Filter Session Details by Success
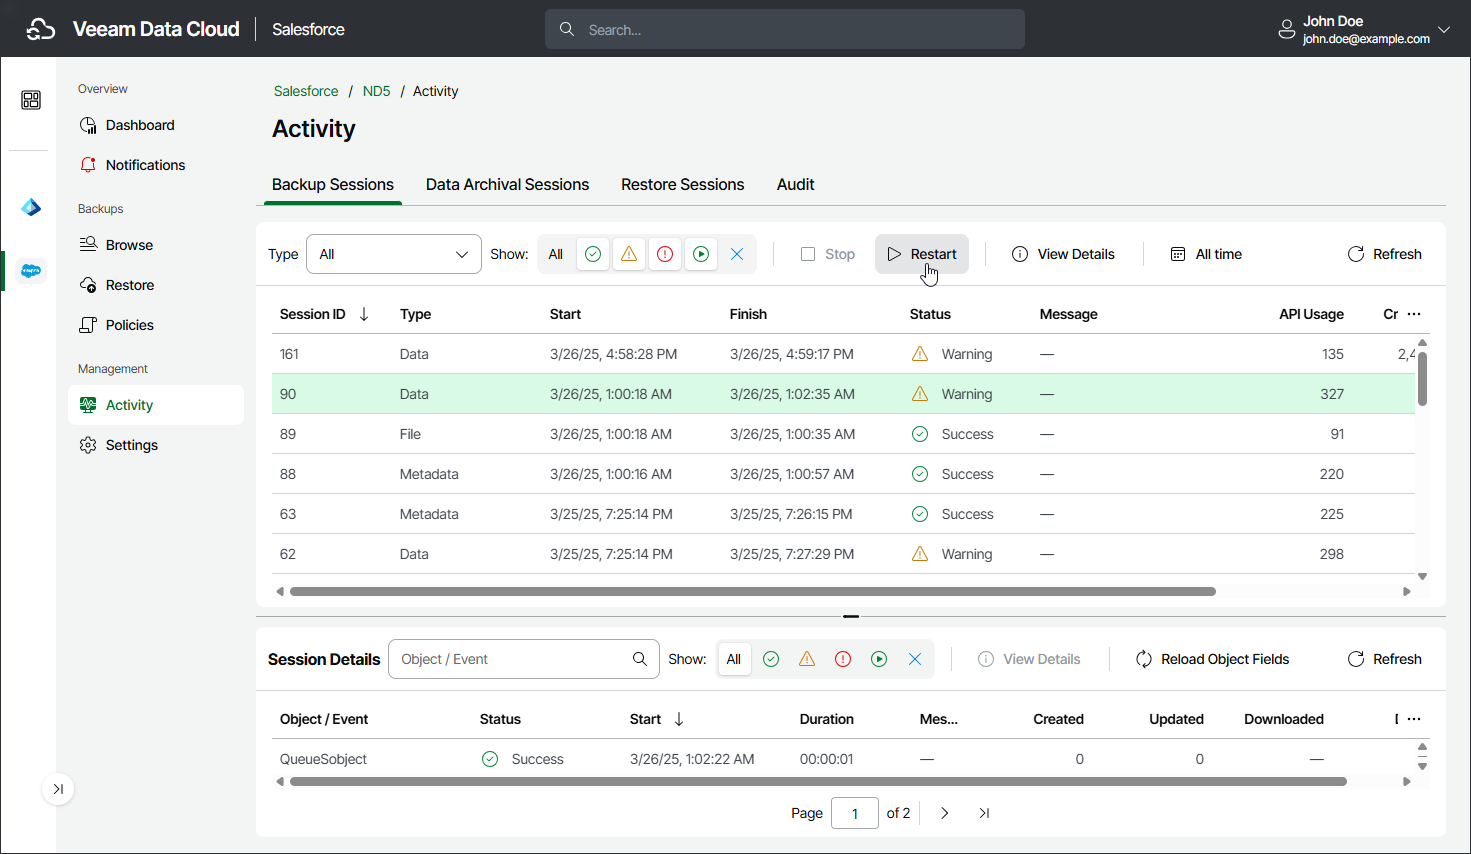 coord(771,659)
